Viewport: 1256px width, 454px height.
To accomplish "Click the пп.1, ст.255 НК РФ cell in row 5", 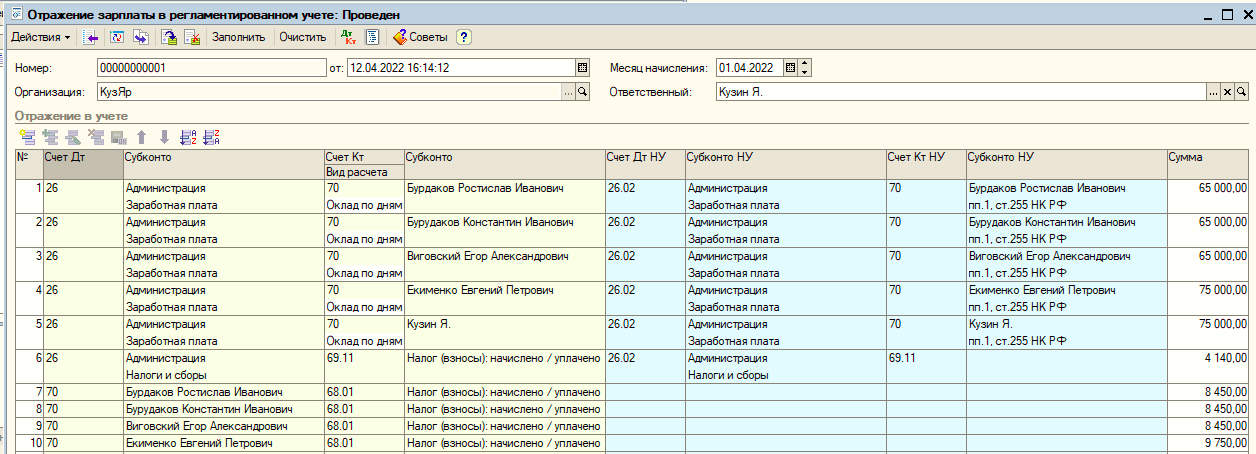I will tap(1066, 341).
